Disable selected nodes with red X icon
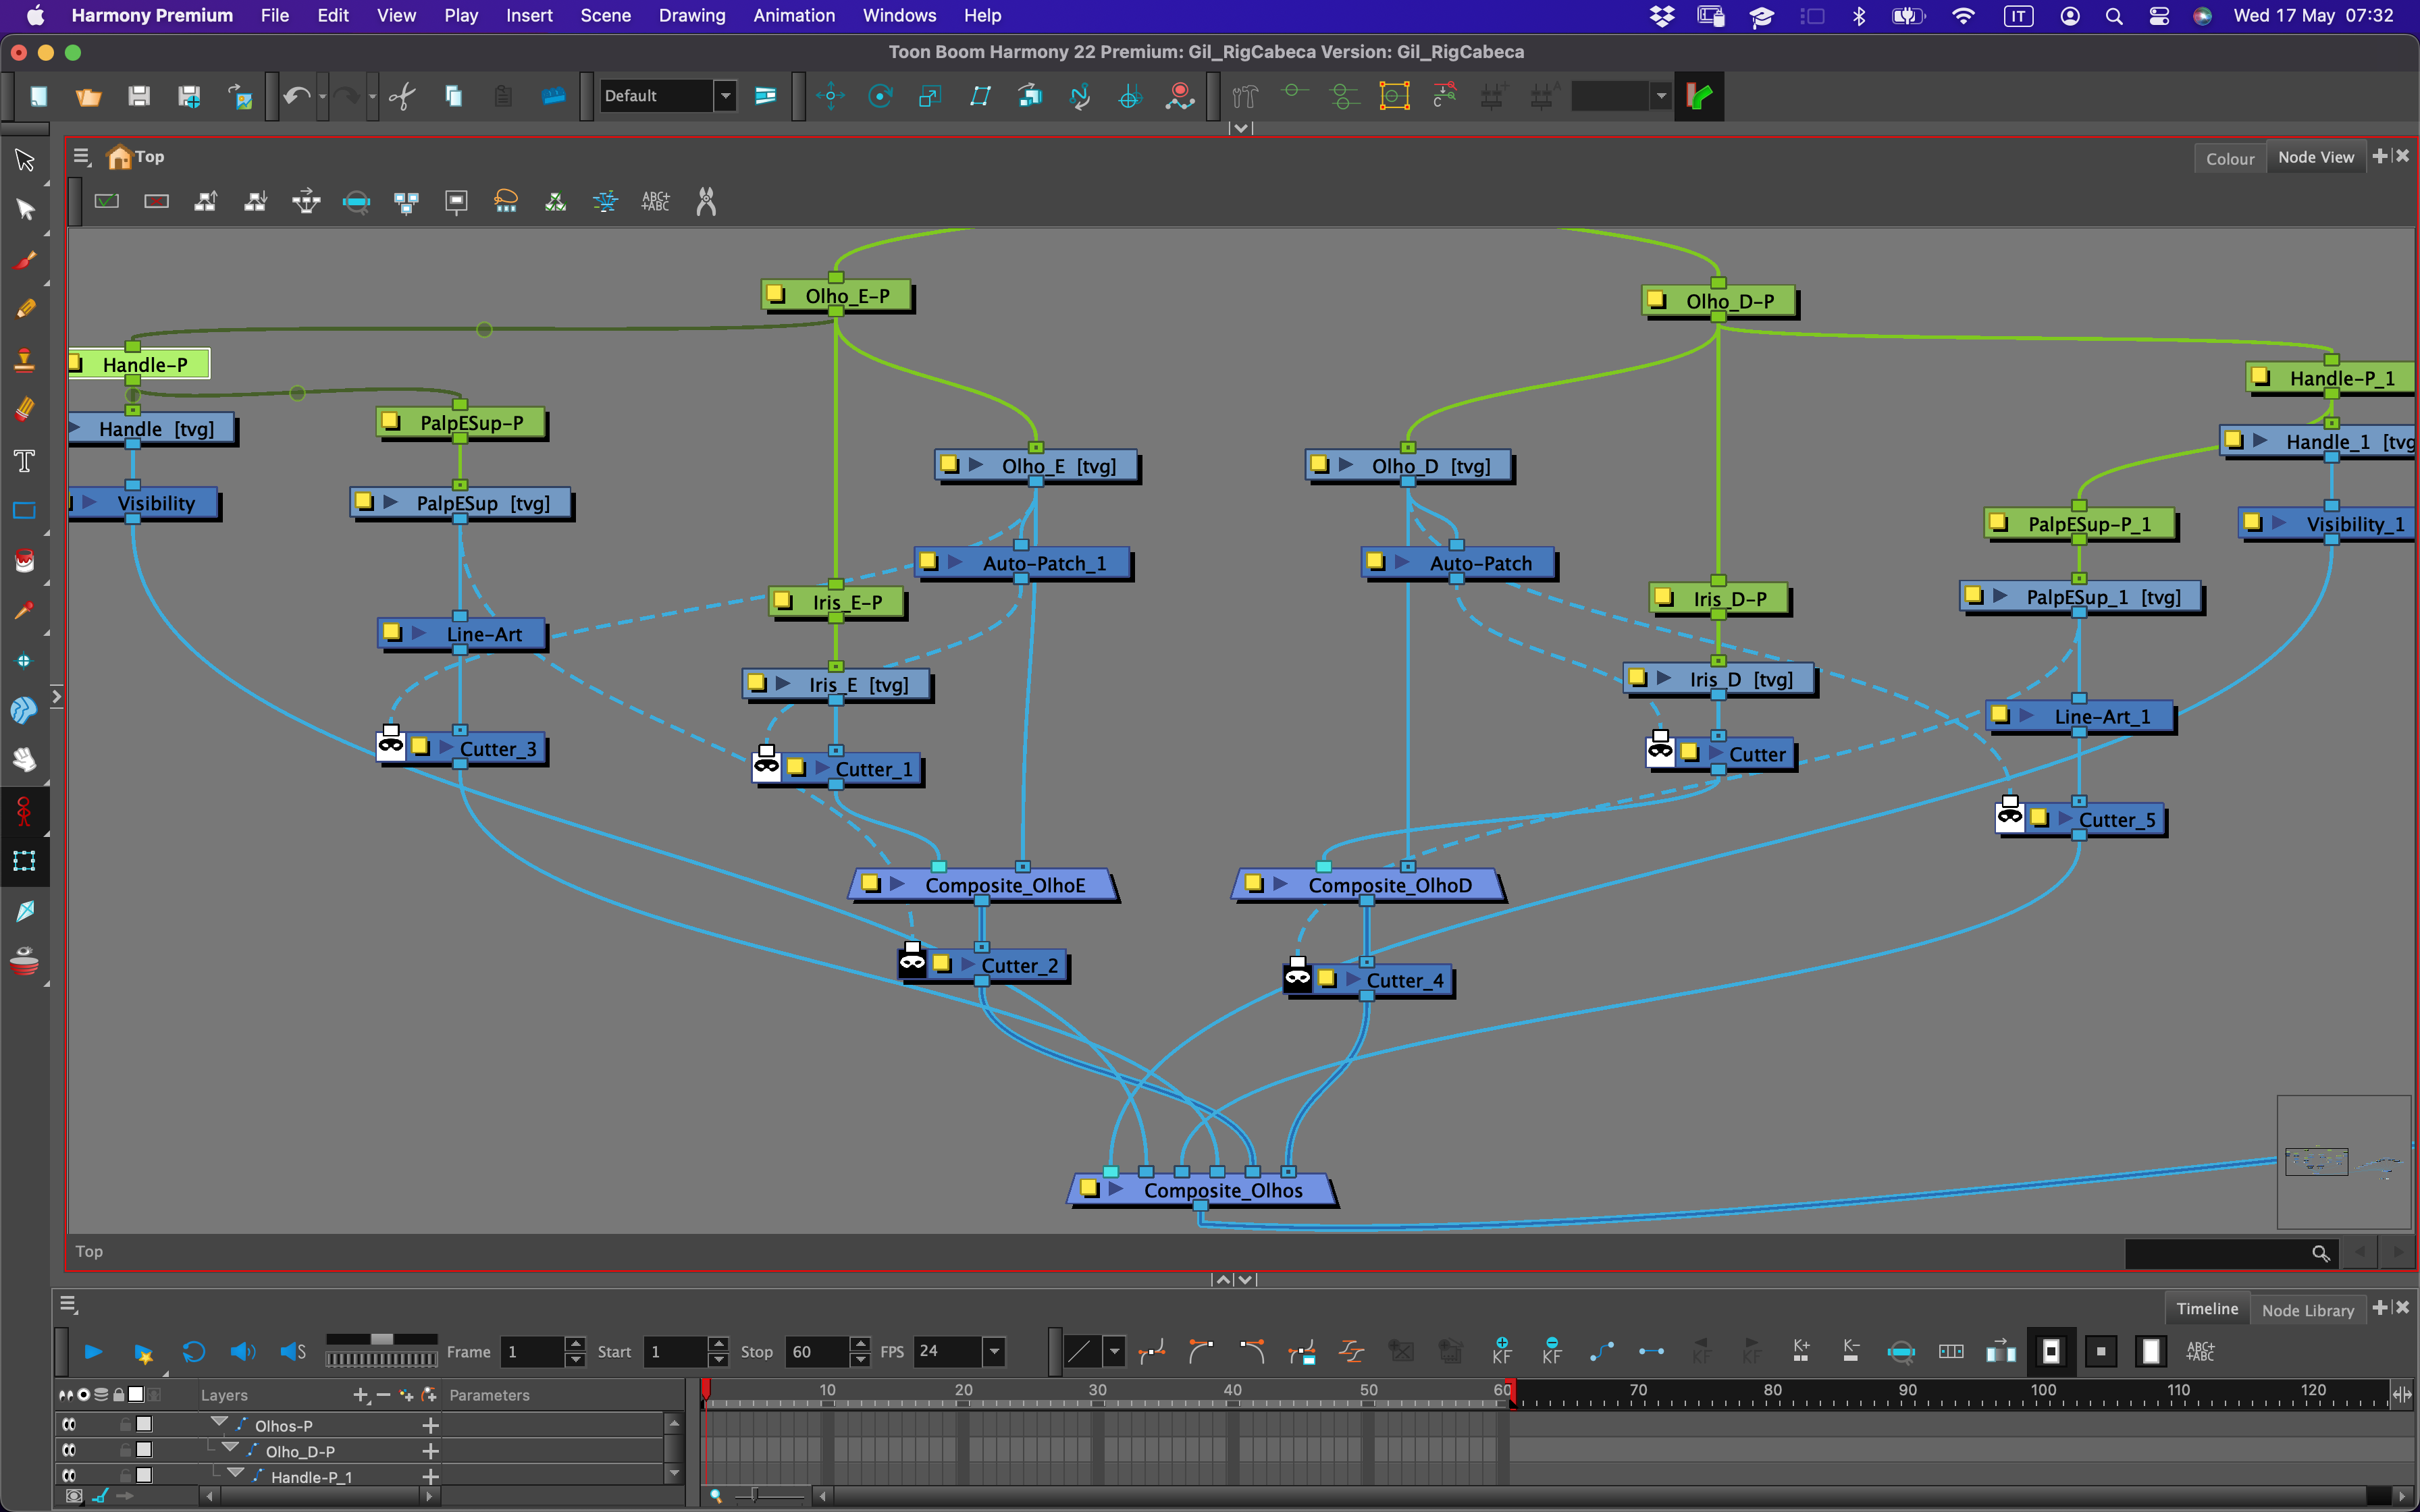The image size is (2420, 1512). (x=156, y=201)
